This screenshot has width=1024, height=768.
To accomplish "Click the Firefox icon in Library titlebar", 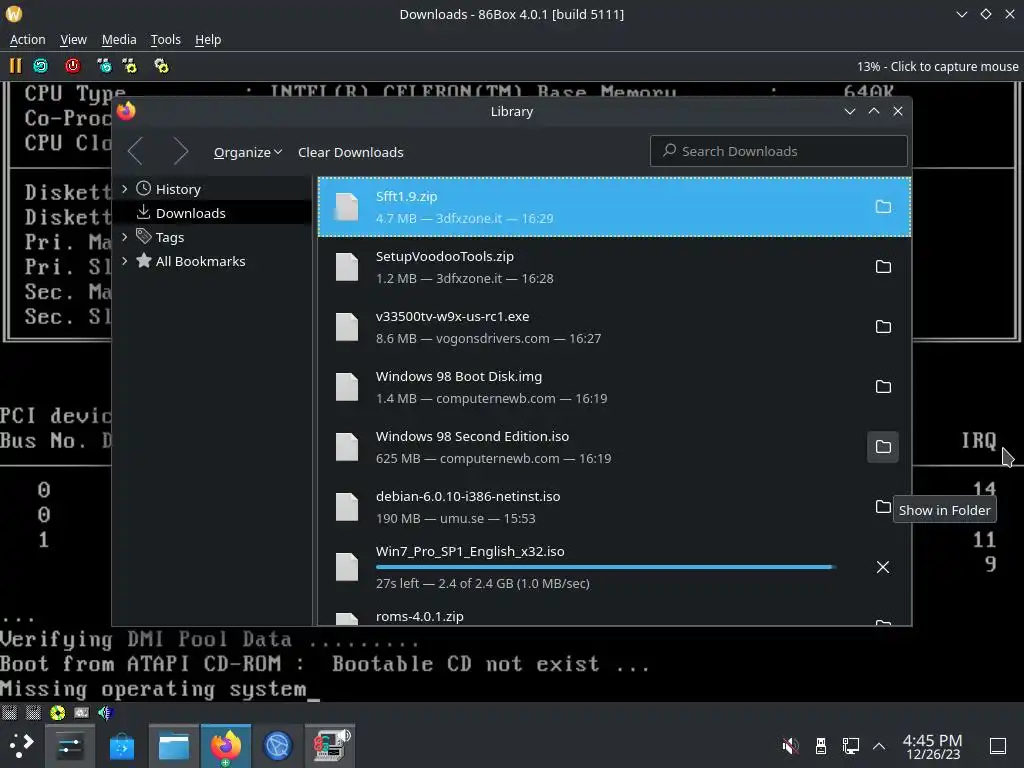I will [126, 111].
